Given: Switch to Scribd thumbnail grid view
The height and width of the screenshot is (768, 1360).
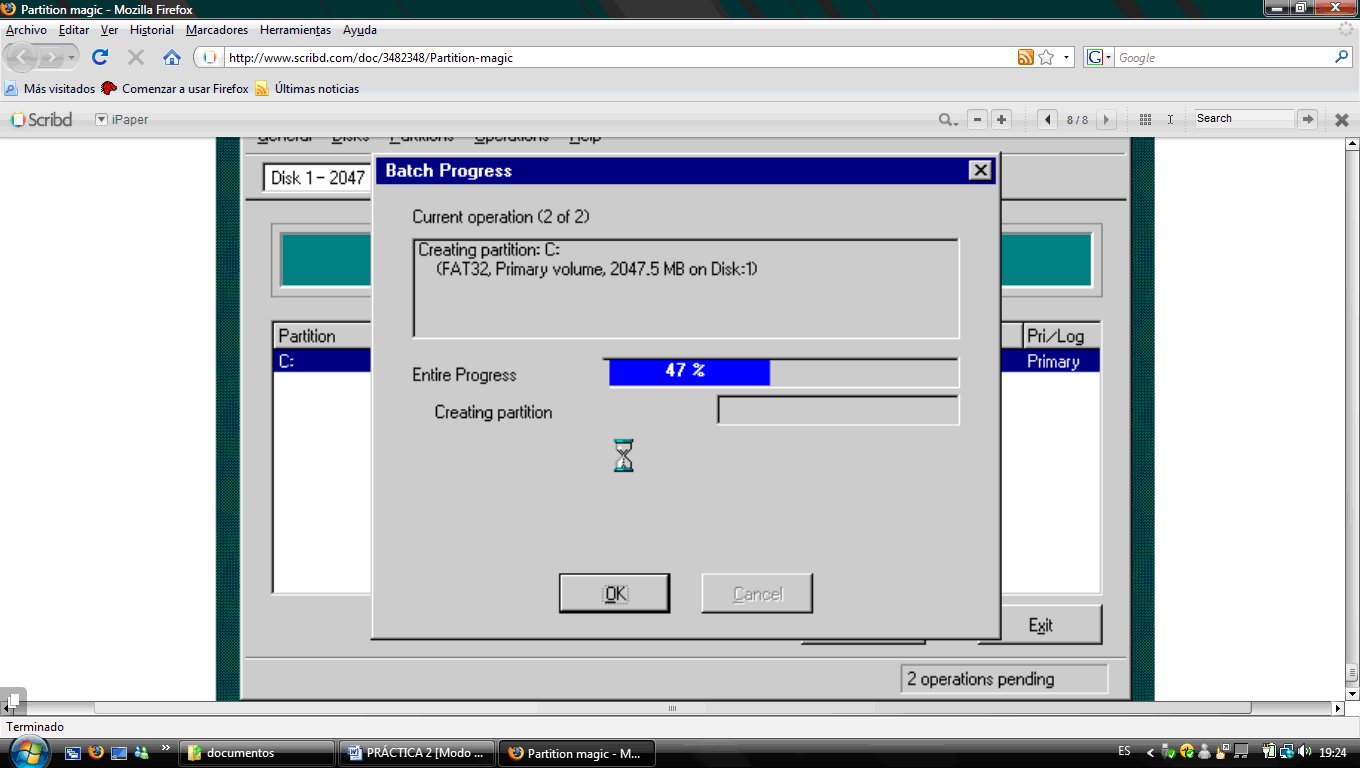Looking at the screenshot, I should pyautogui.click(x=1146, y=119).
